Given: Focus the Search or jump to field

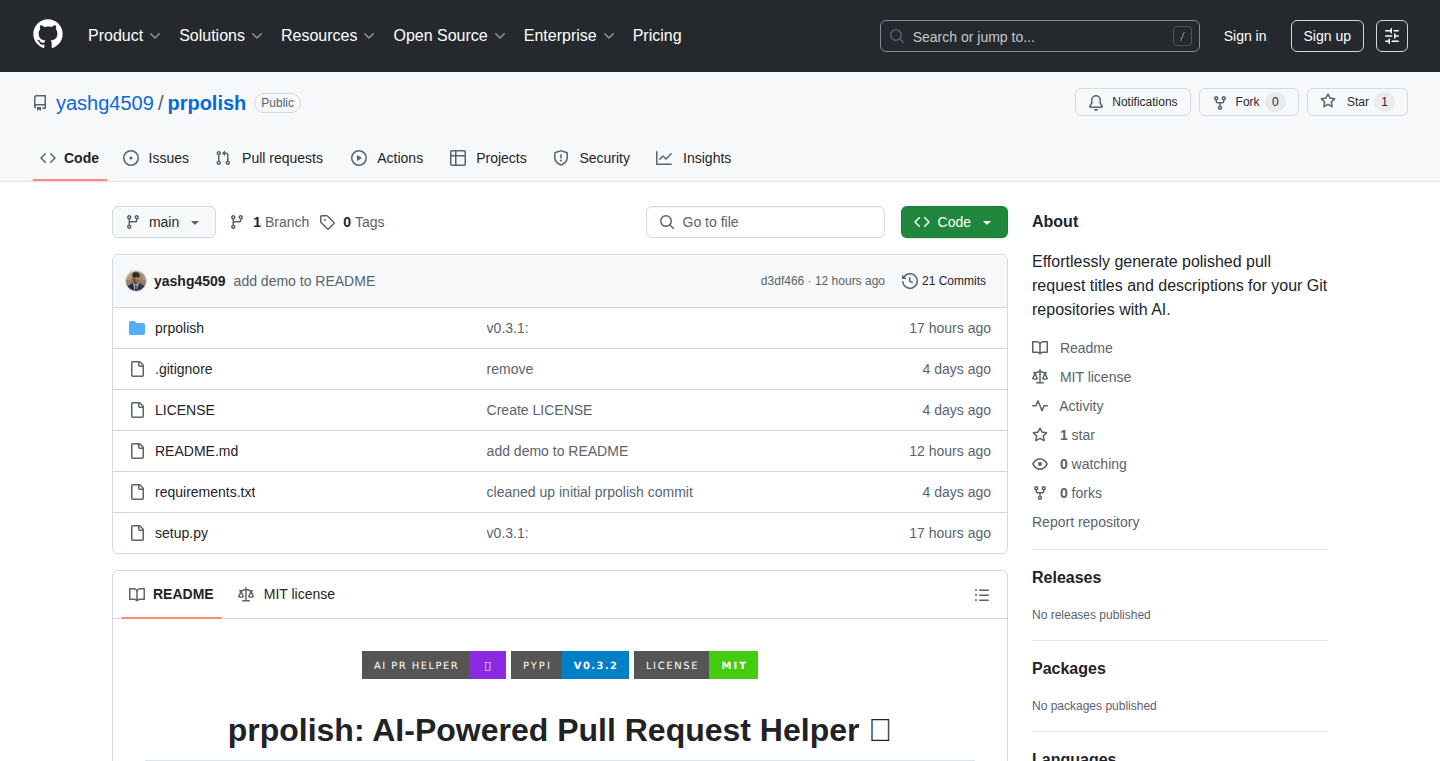Looking at the screenshot, I should tap(1040, 36).
